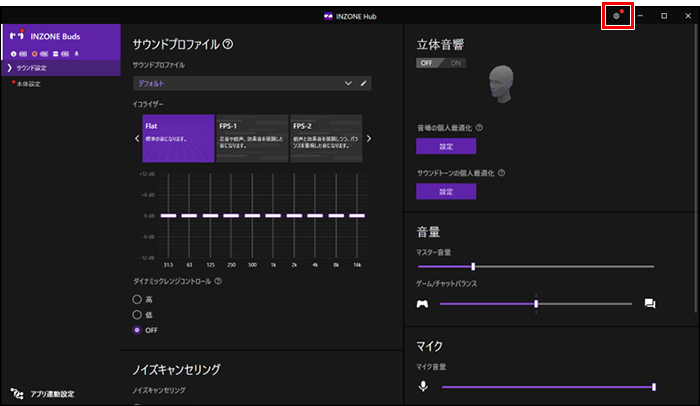The image size is (700, 406).
Task: Open help for 音場の個人最適化
Action: click(479, 128)
